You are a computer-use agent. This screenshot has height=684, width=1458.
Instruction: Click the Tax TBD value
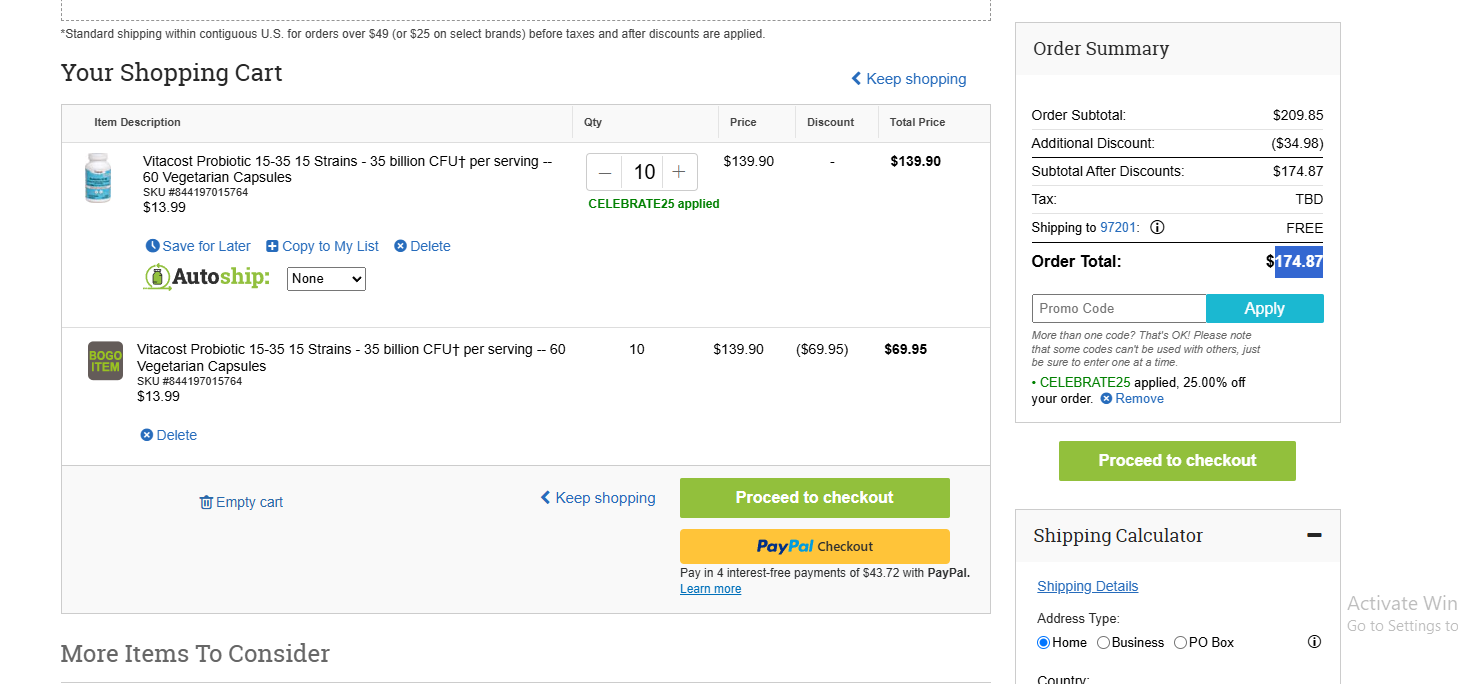(x=1310, y=199)
